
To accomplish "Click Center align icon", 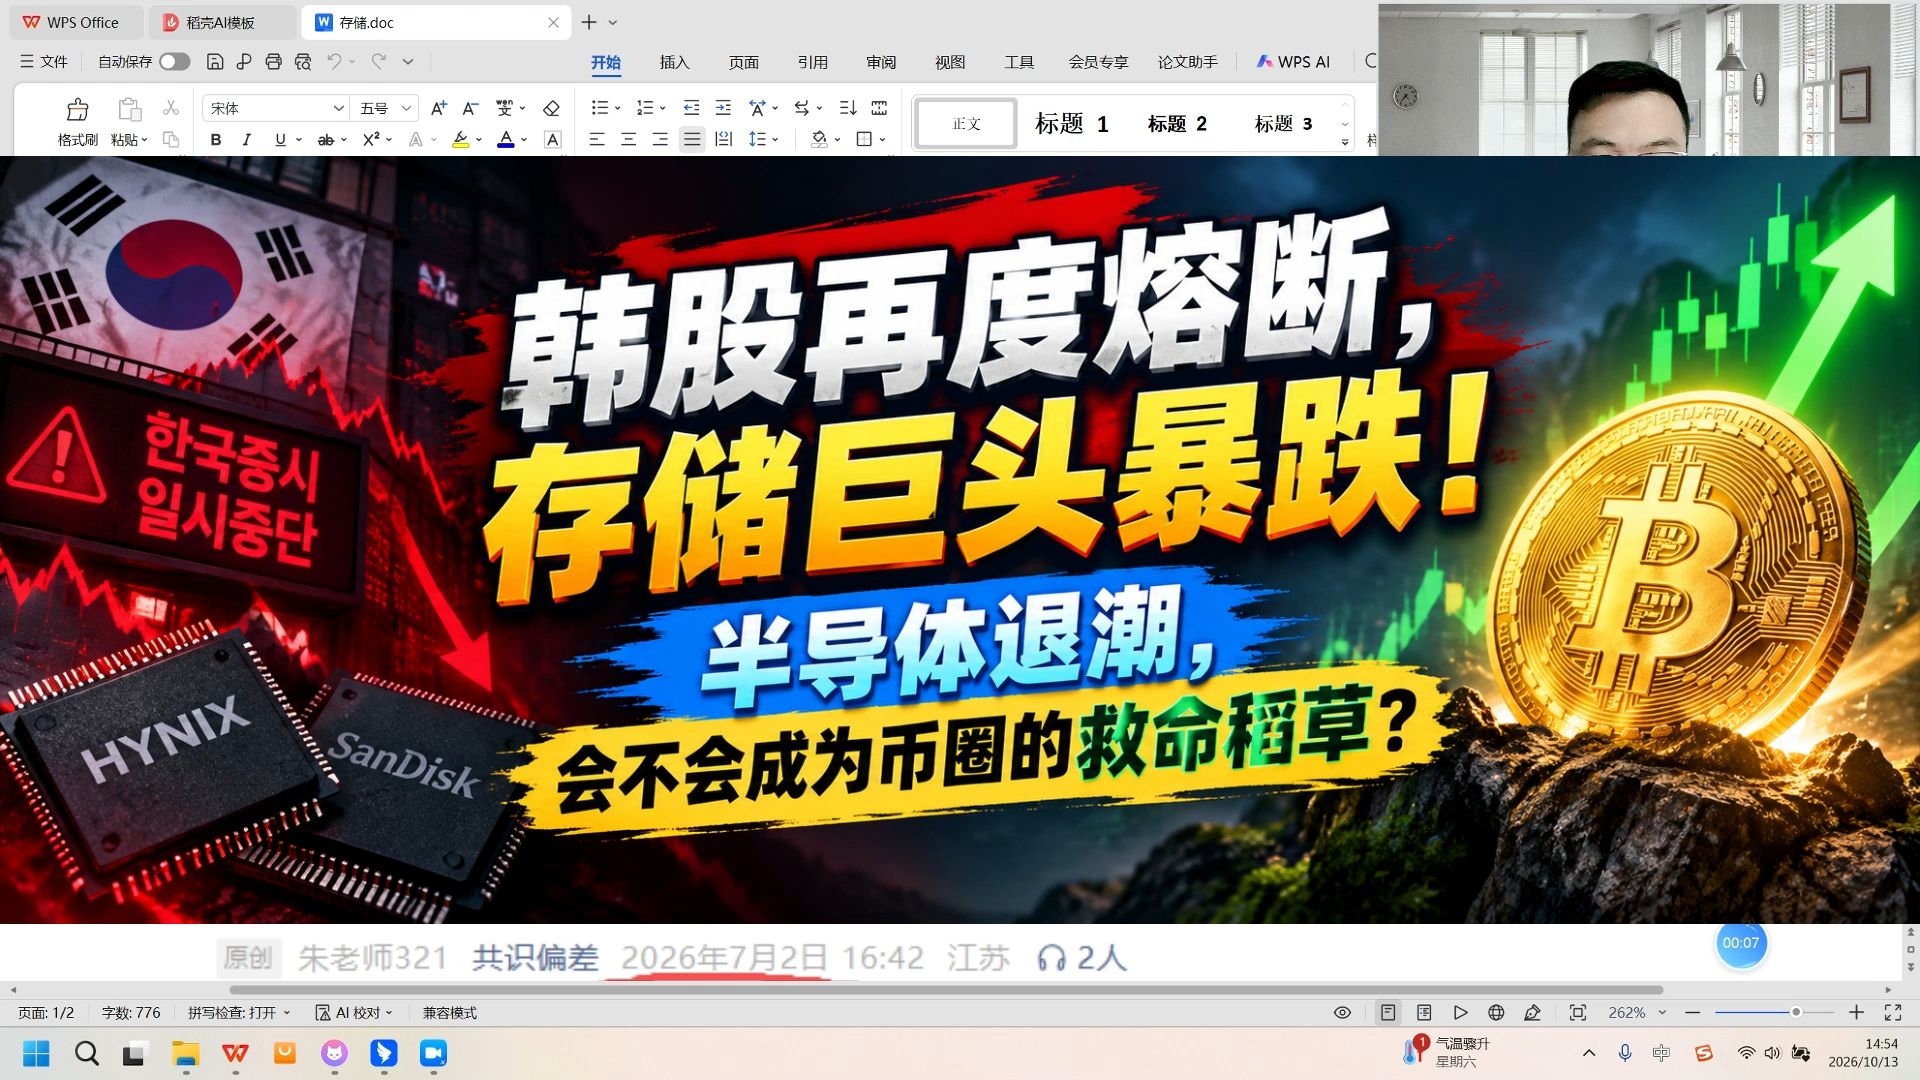I will tap(628, 139).
